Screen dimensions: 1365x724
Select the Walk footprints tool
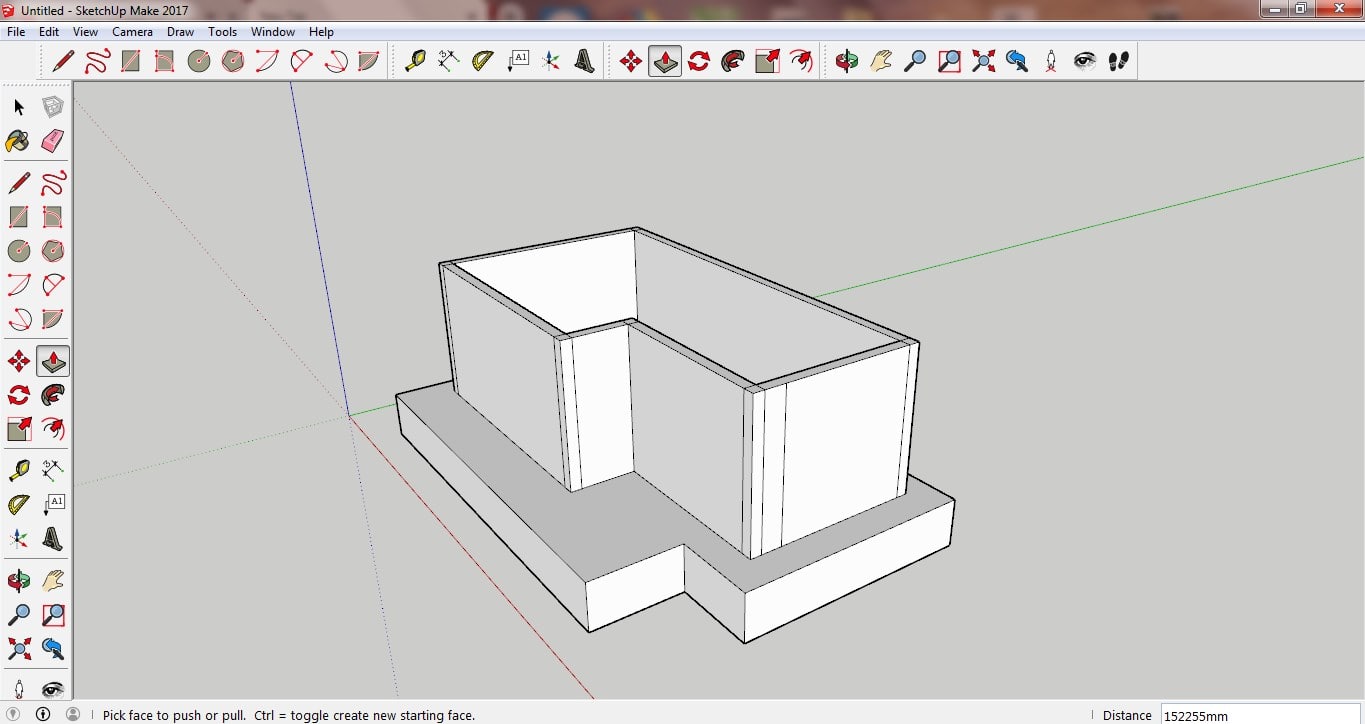[x=1119, y=61]
